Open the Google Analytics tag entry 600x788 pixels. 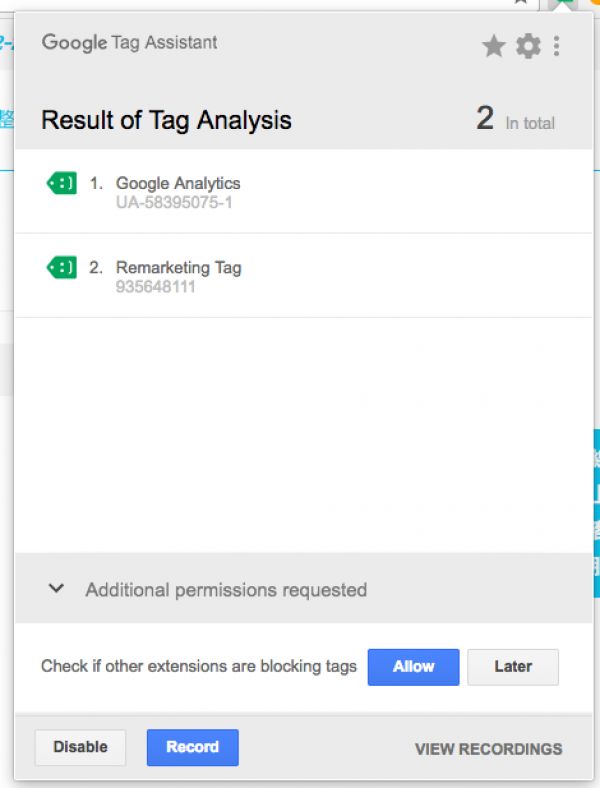point(304,191)
